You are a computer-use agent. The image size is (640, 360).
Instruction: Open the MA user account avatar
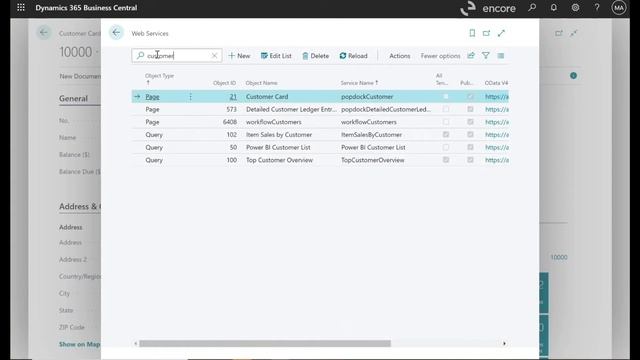[618, 7]
